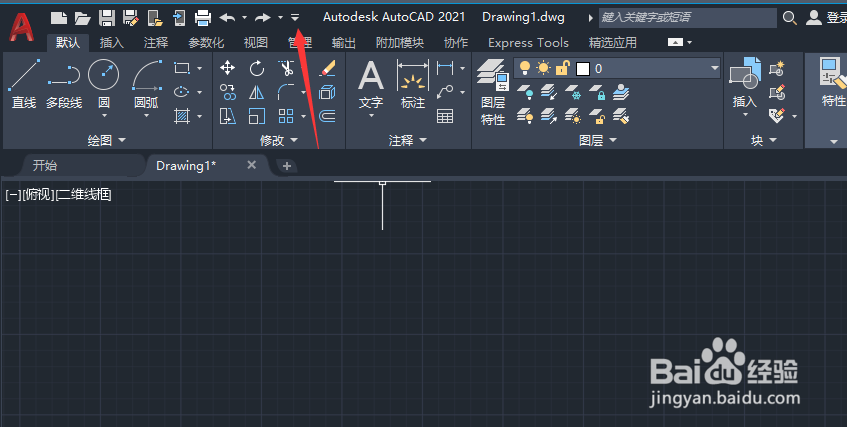Click the layer 0 white color swatch

[x=583, y=69]
